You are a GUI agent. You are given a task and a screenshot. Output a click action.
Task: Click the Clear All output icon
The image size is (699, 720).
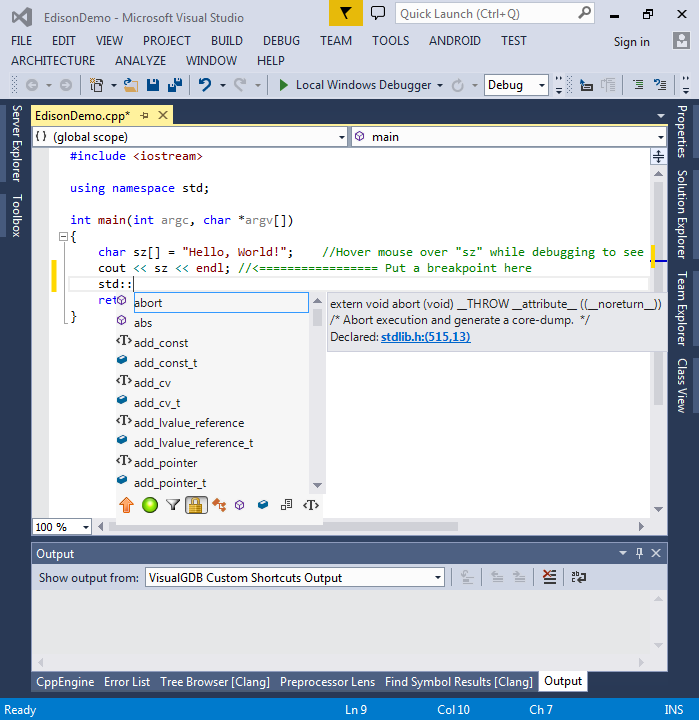pyautogui.click(x=549, y=577)
